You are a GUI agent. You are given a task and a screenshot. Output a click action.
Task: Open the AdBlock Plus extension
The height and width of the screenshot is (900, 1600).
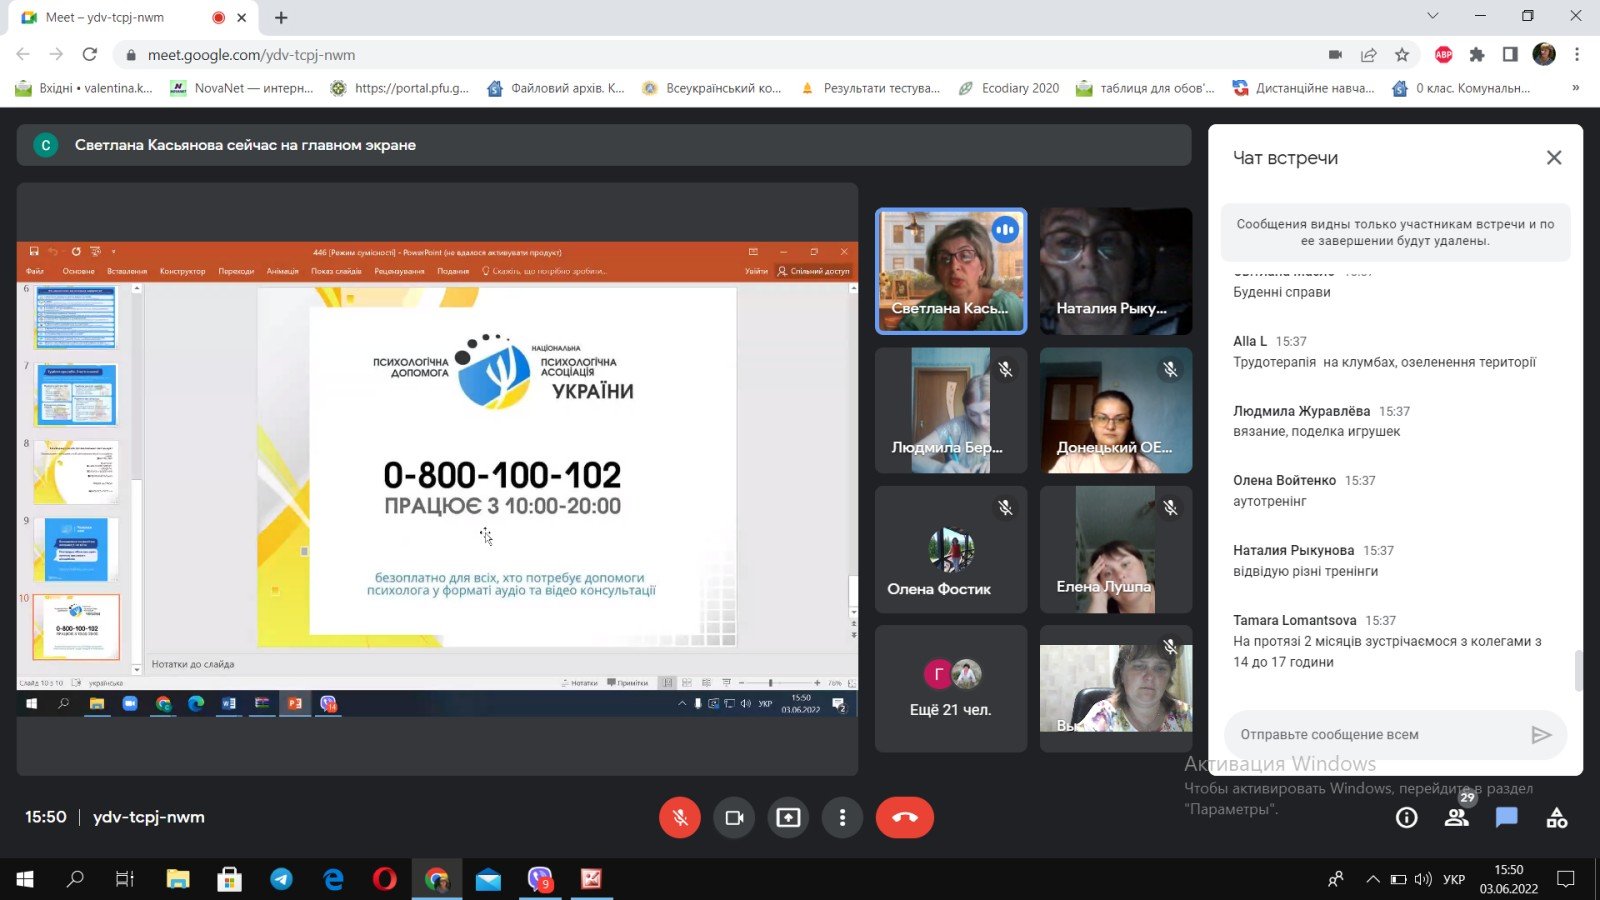(x=1443, y=55)
